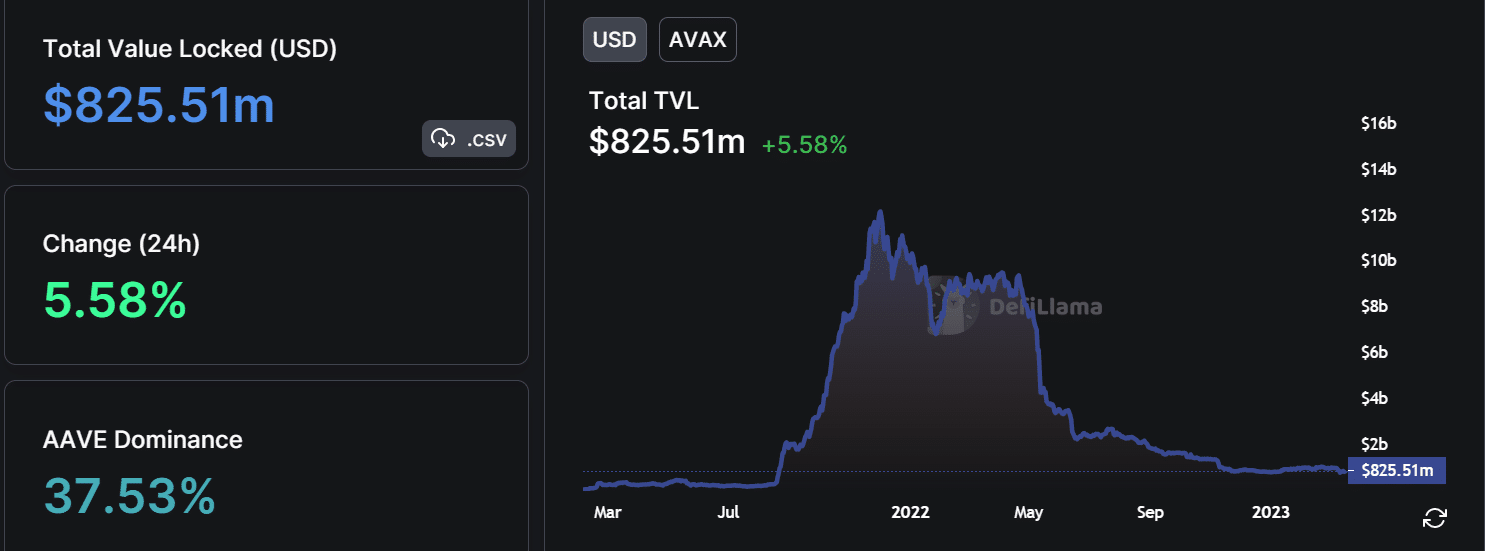The width and height of the screenshot is (1485, 551).
Task: Click the circular refresh icon below the chart
Action: pyautogui.click(x=1434, y=517)
